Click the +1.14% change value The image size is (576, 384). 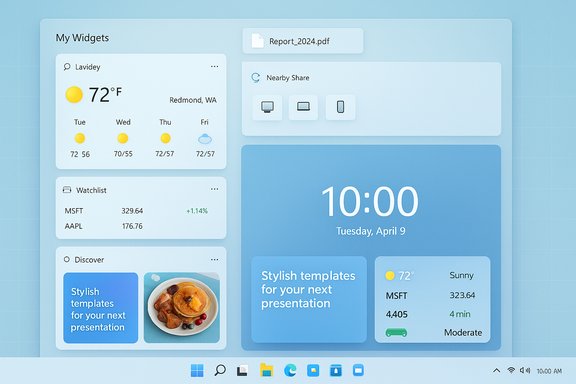tap(197, 211)
